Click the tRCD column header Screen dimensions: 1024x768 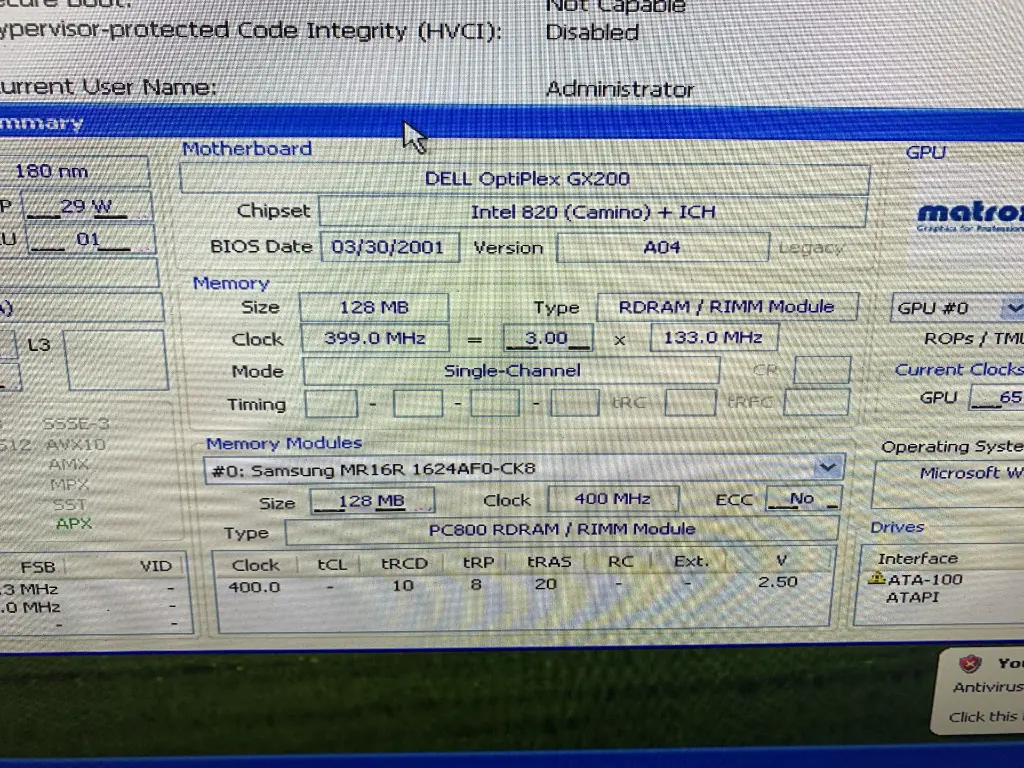[x=404, y=563]
